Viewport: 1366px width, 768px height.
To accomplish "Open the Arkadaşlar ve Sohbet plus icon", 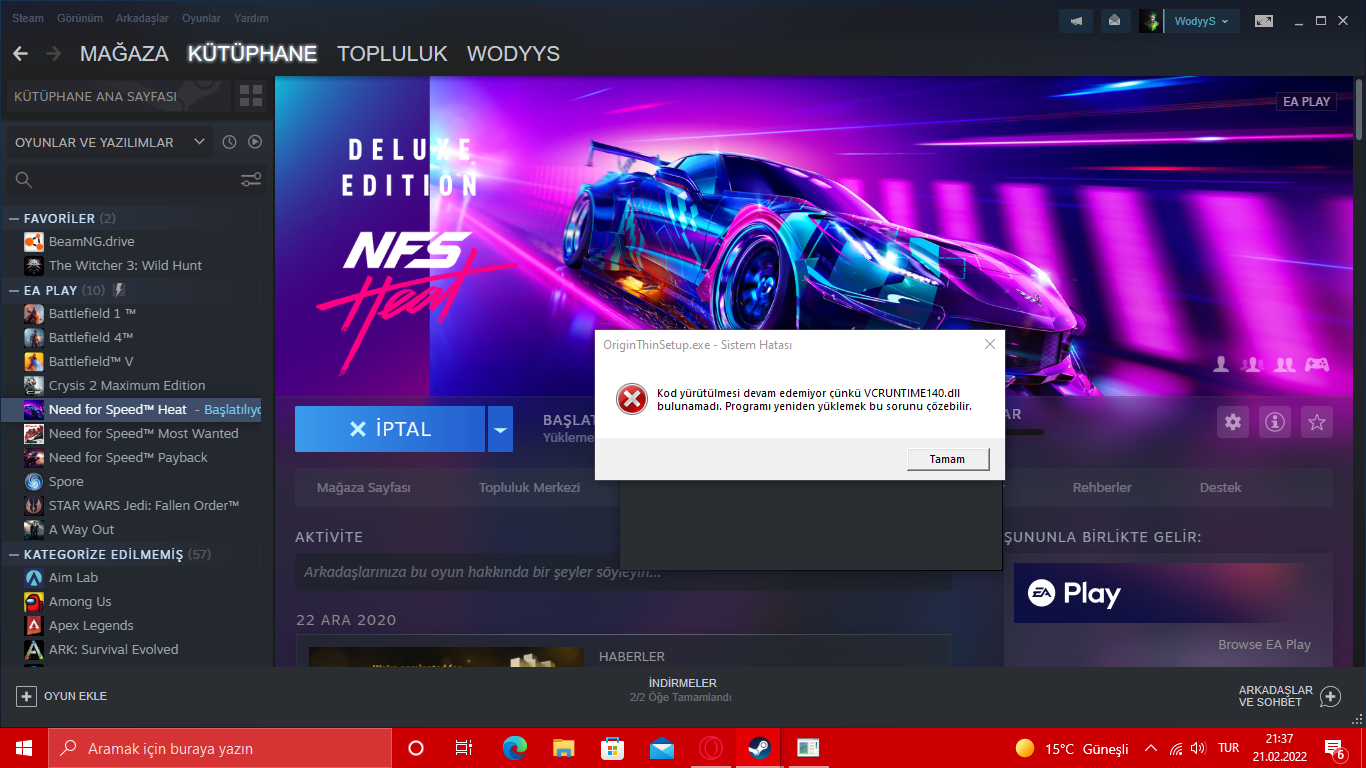I will (1330, 696).
